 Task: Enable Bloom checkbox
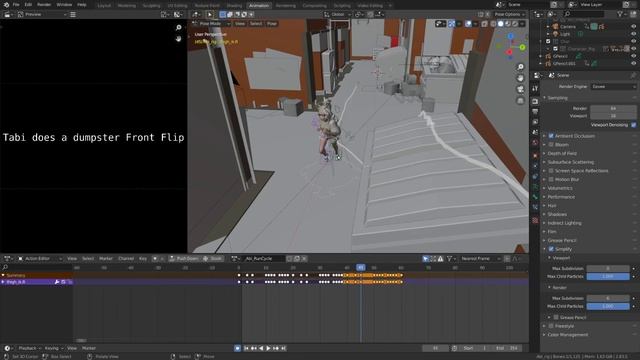pyautogui.click(x=551, y=144)
